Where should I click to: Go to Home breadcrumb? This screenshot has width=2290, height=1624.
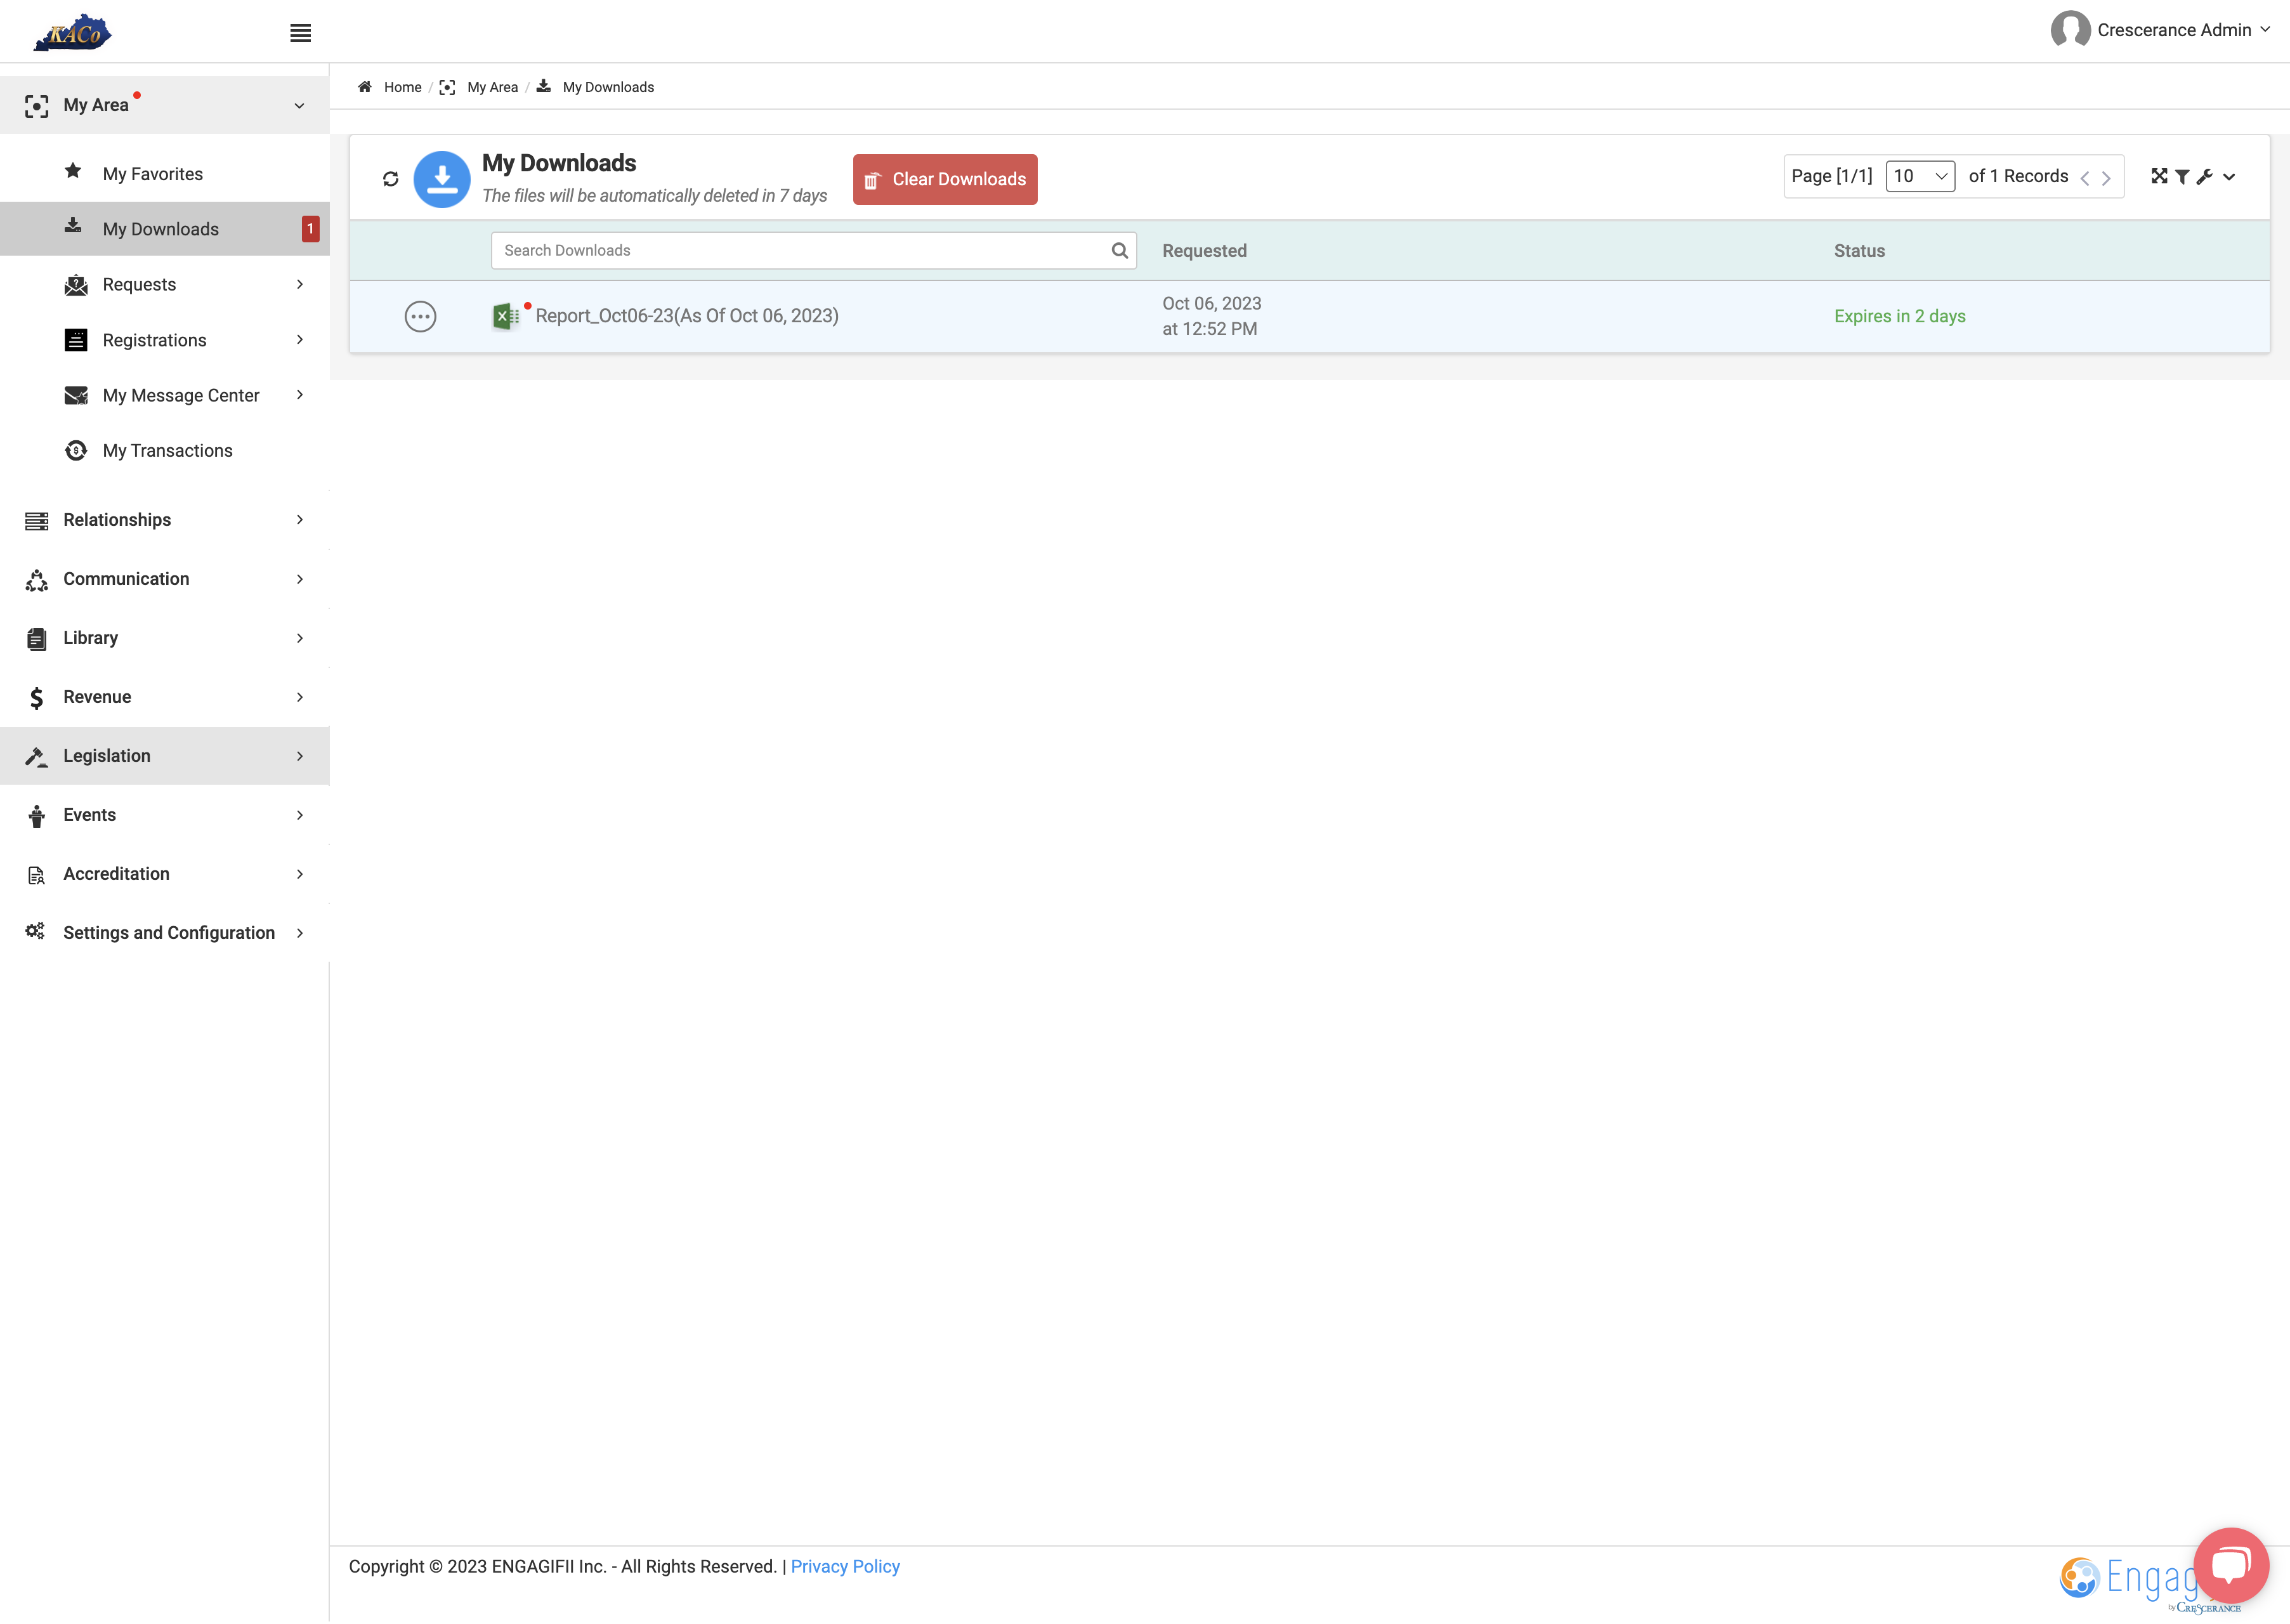pyautogui.click(x=402, y=87)
